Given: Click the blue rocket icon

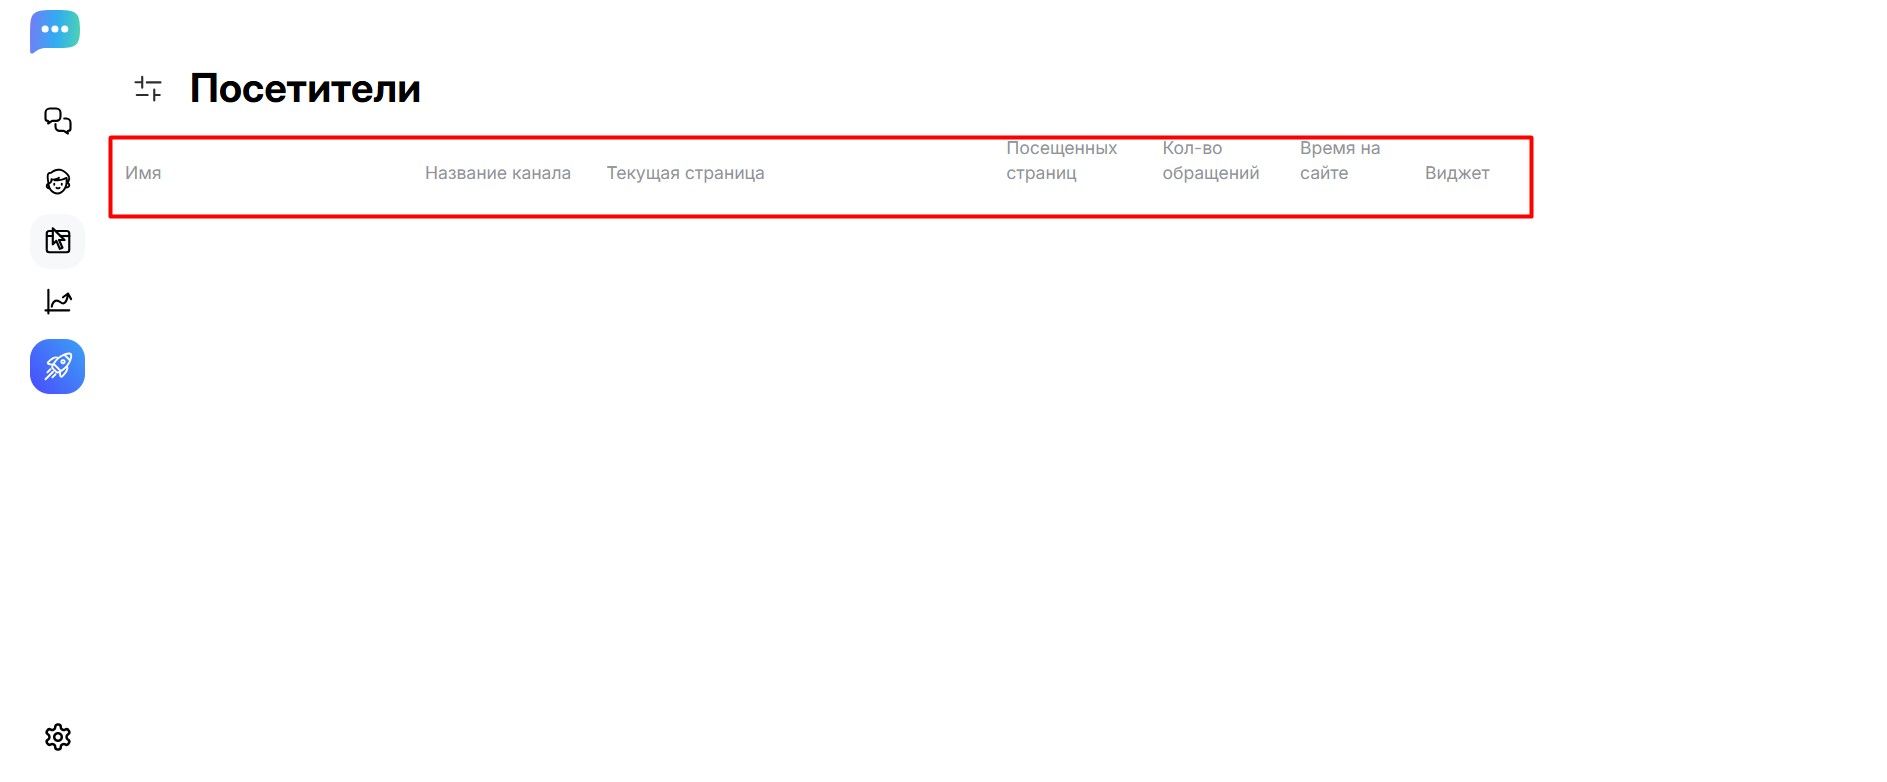Looking at the screenshot, I should coord(58,367).
